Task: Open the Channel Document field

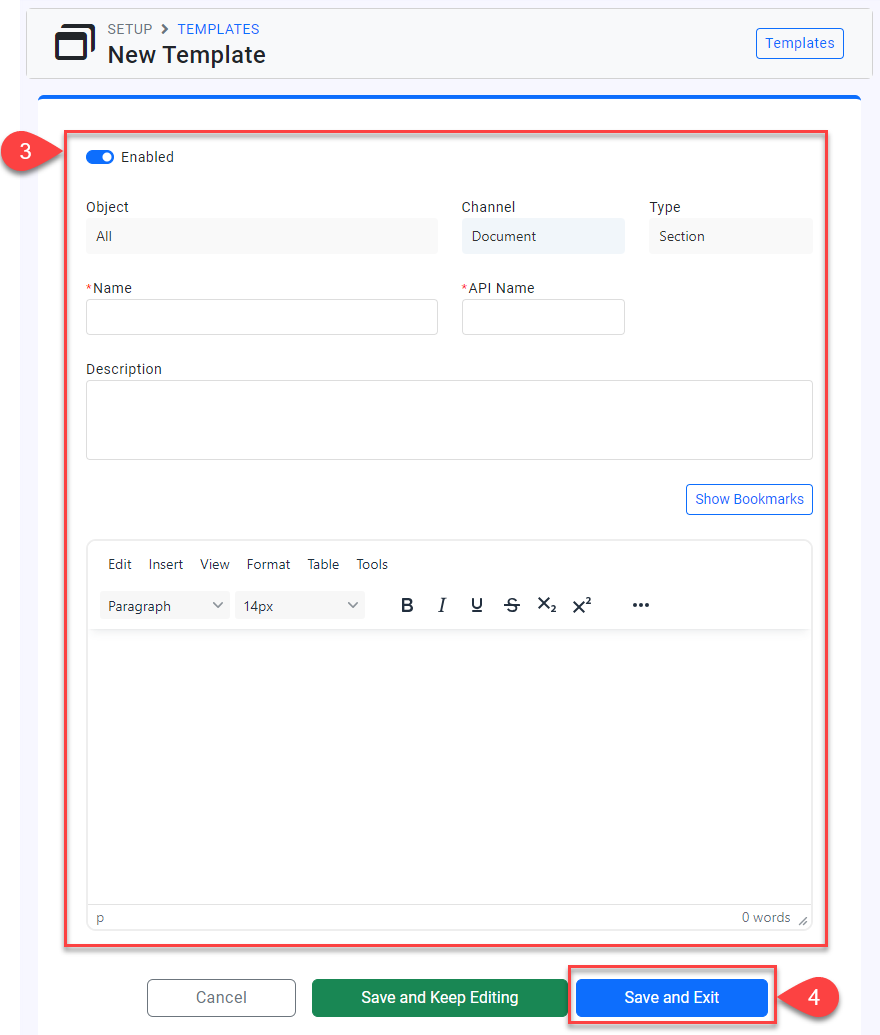Action: pyautogui.click(x=543, y=237)
